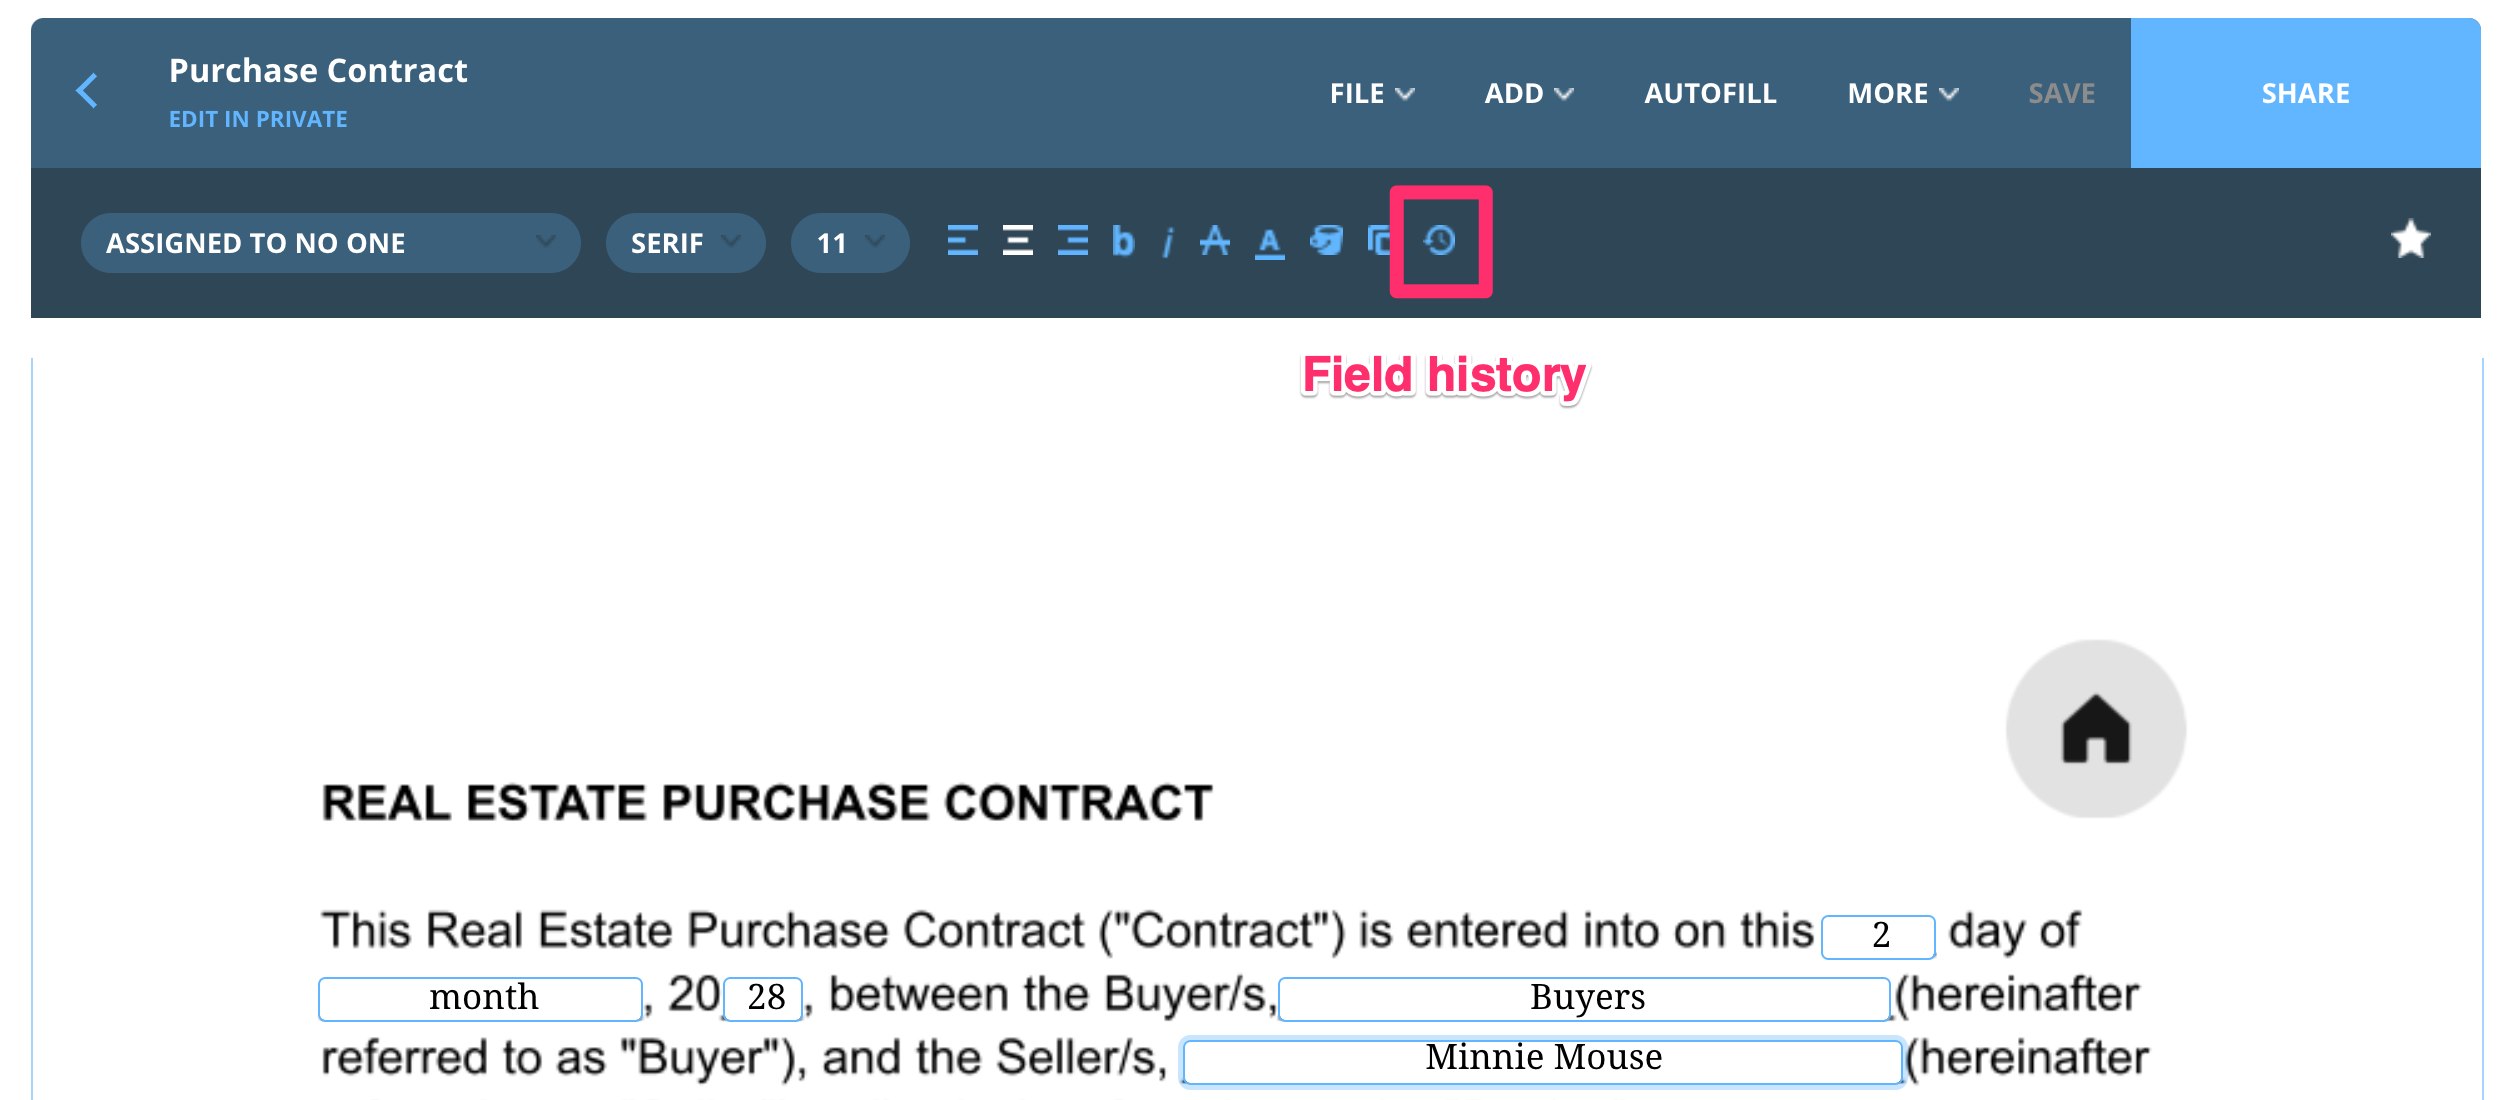Open the MORE menu
The height and width of the screenshot is (1100, 2508).
click(1900, 92)
